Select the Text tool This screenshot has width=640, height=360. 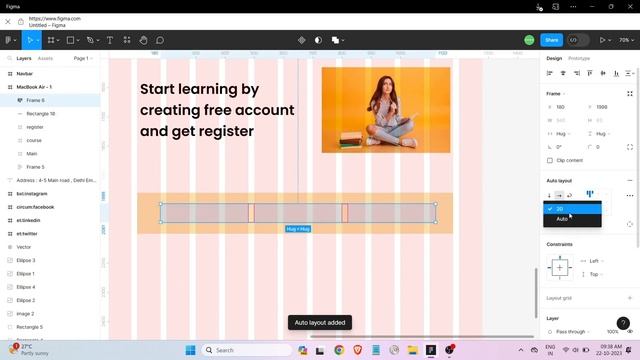pyautogui.click(x=110, y=40)
